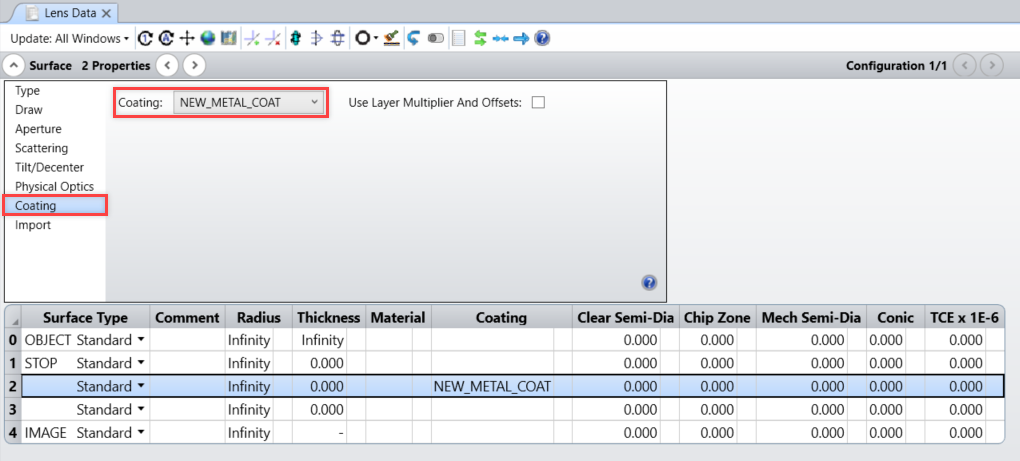Click the paintbrush coatings icon

391,39
